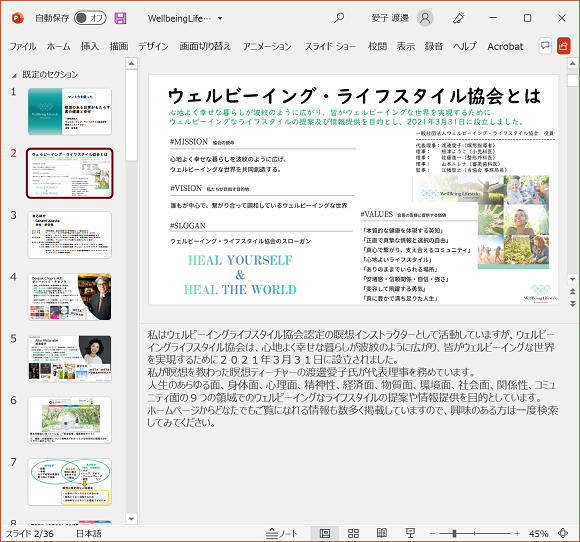This screenshot has width=580, height=542.
Task: Click the zoom in plus button
Action: (x=517, y=533)
